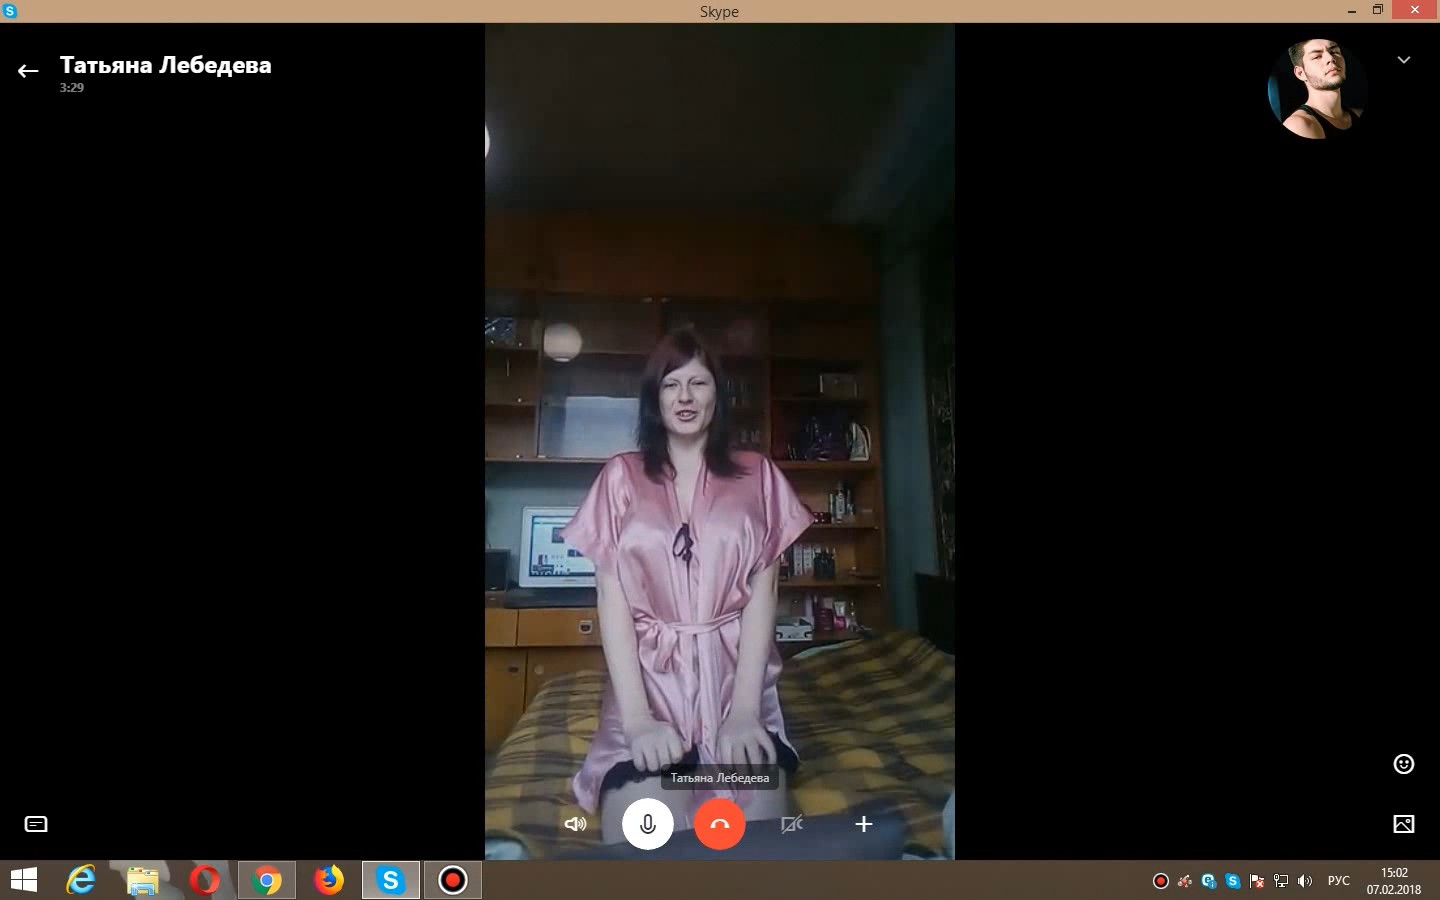Expand the chevron beside the self-view avatar
Image resolution: width=1440 pixels, height=900 pixels.
[1404, 60]
